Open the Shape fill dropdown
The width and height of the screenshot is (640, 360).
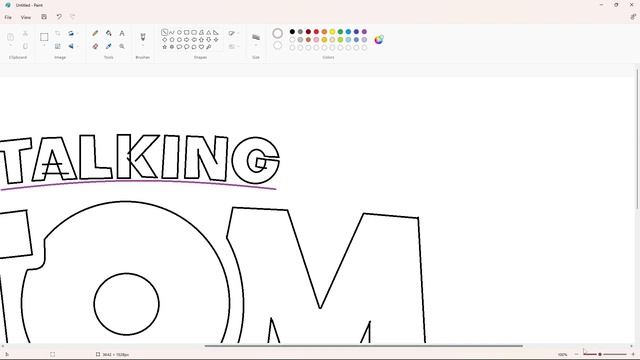233,47
